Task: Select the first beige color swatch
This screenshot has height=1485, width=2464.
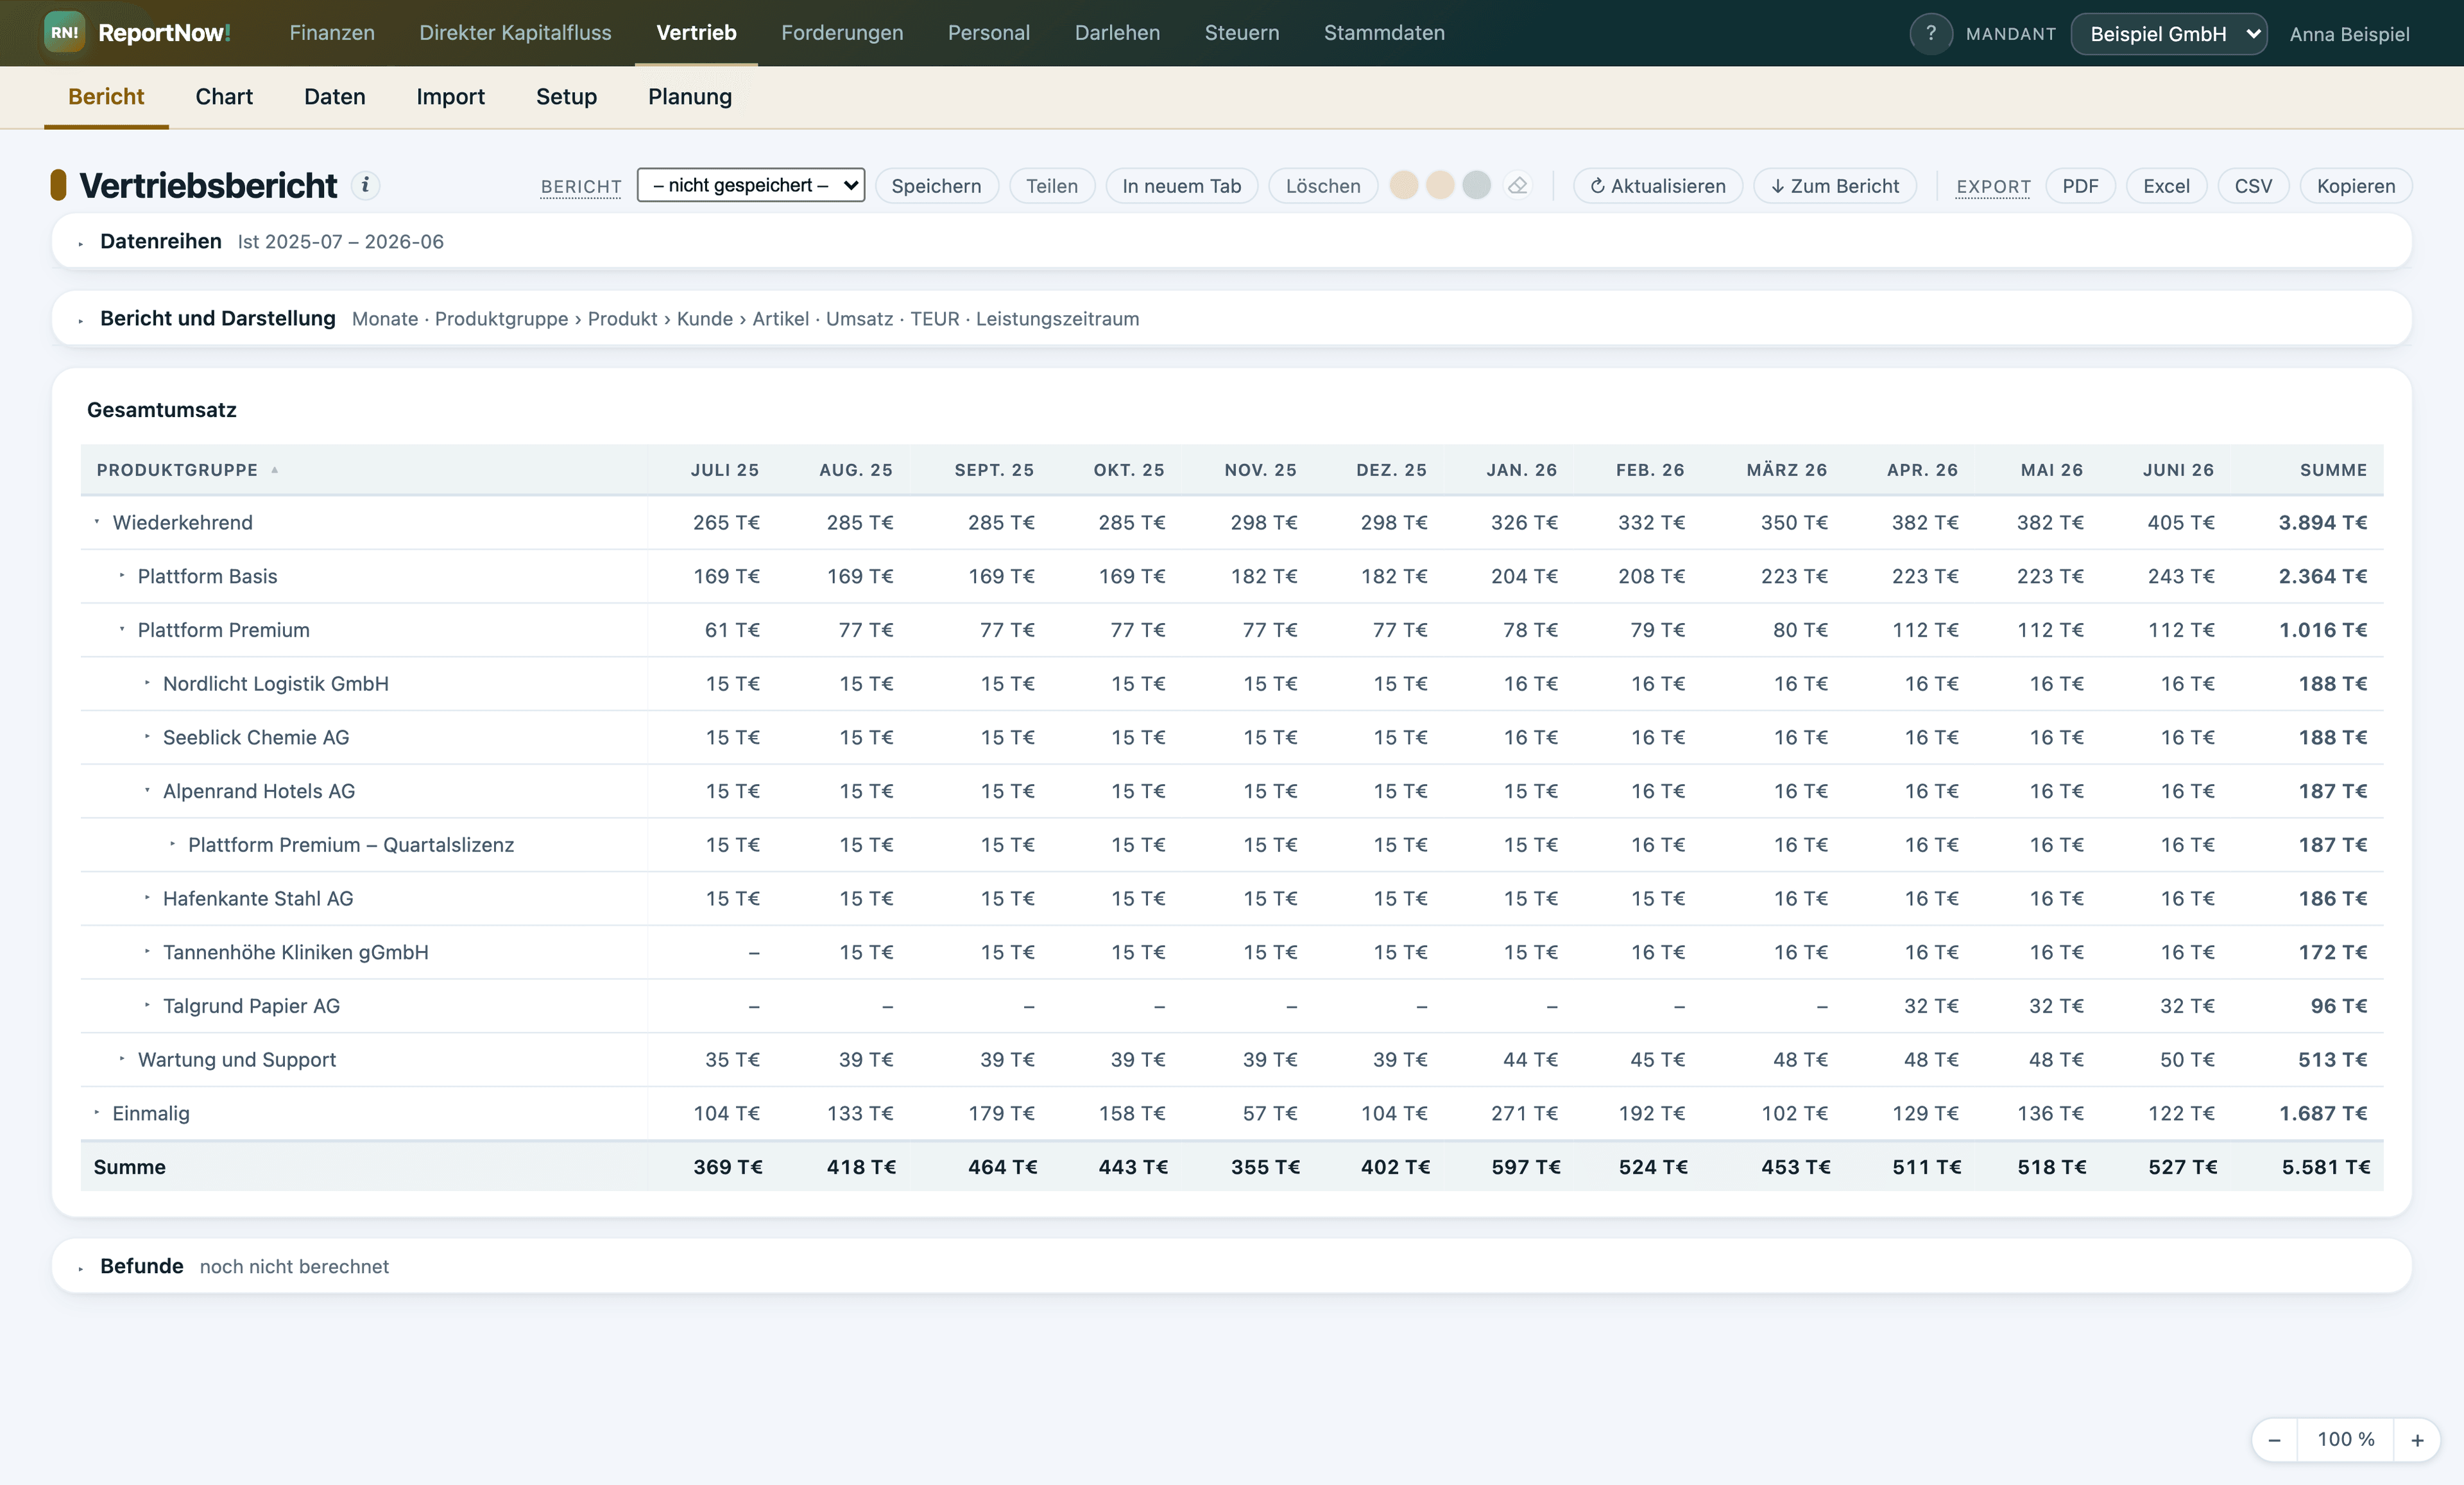Action: pos(1404,185)
